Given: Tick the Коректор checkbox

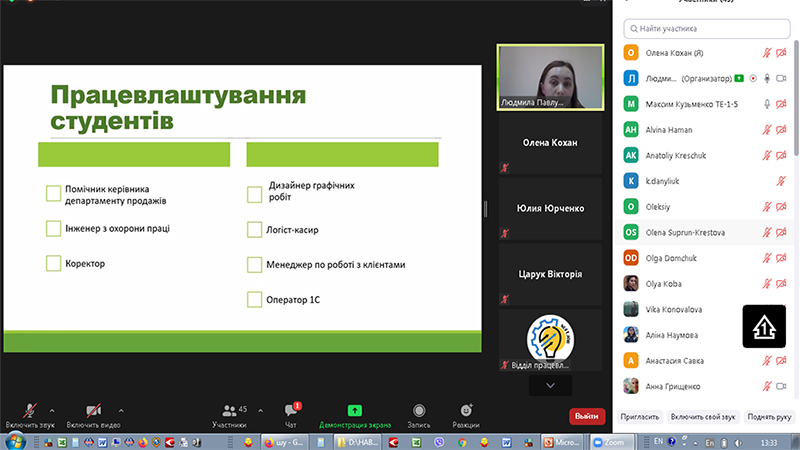Looking at the screenshot, I should [x=54, y=263].
